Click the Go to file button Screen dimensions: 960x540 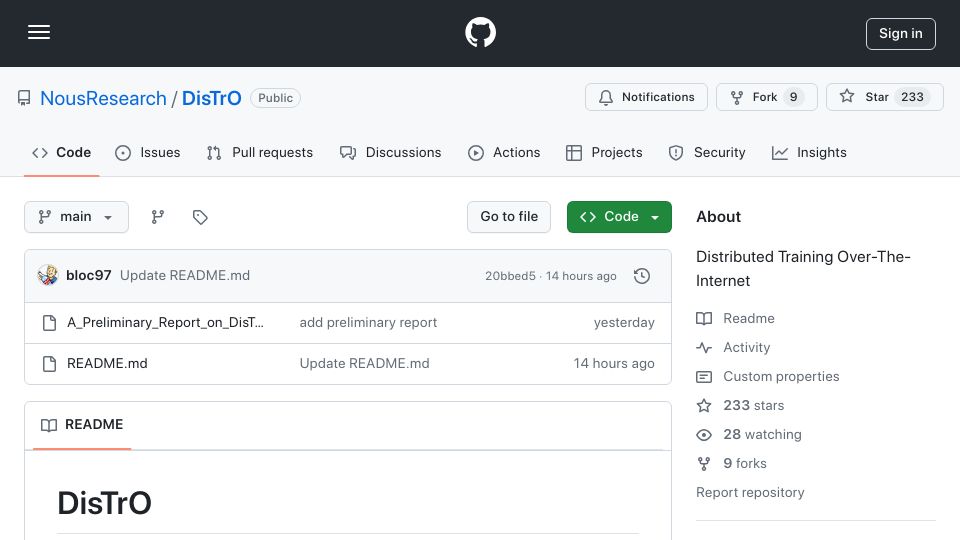point(509,217)
